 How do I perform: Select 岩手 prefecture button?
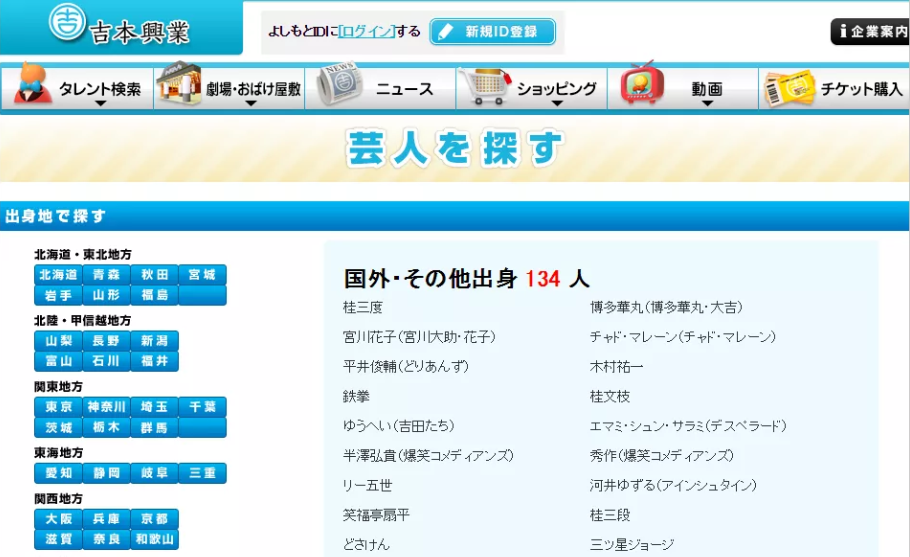[58, 295]
